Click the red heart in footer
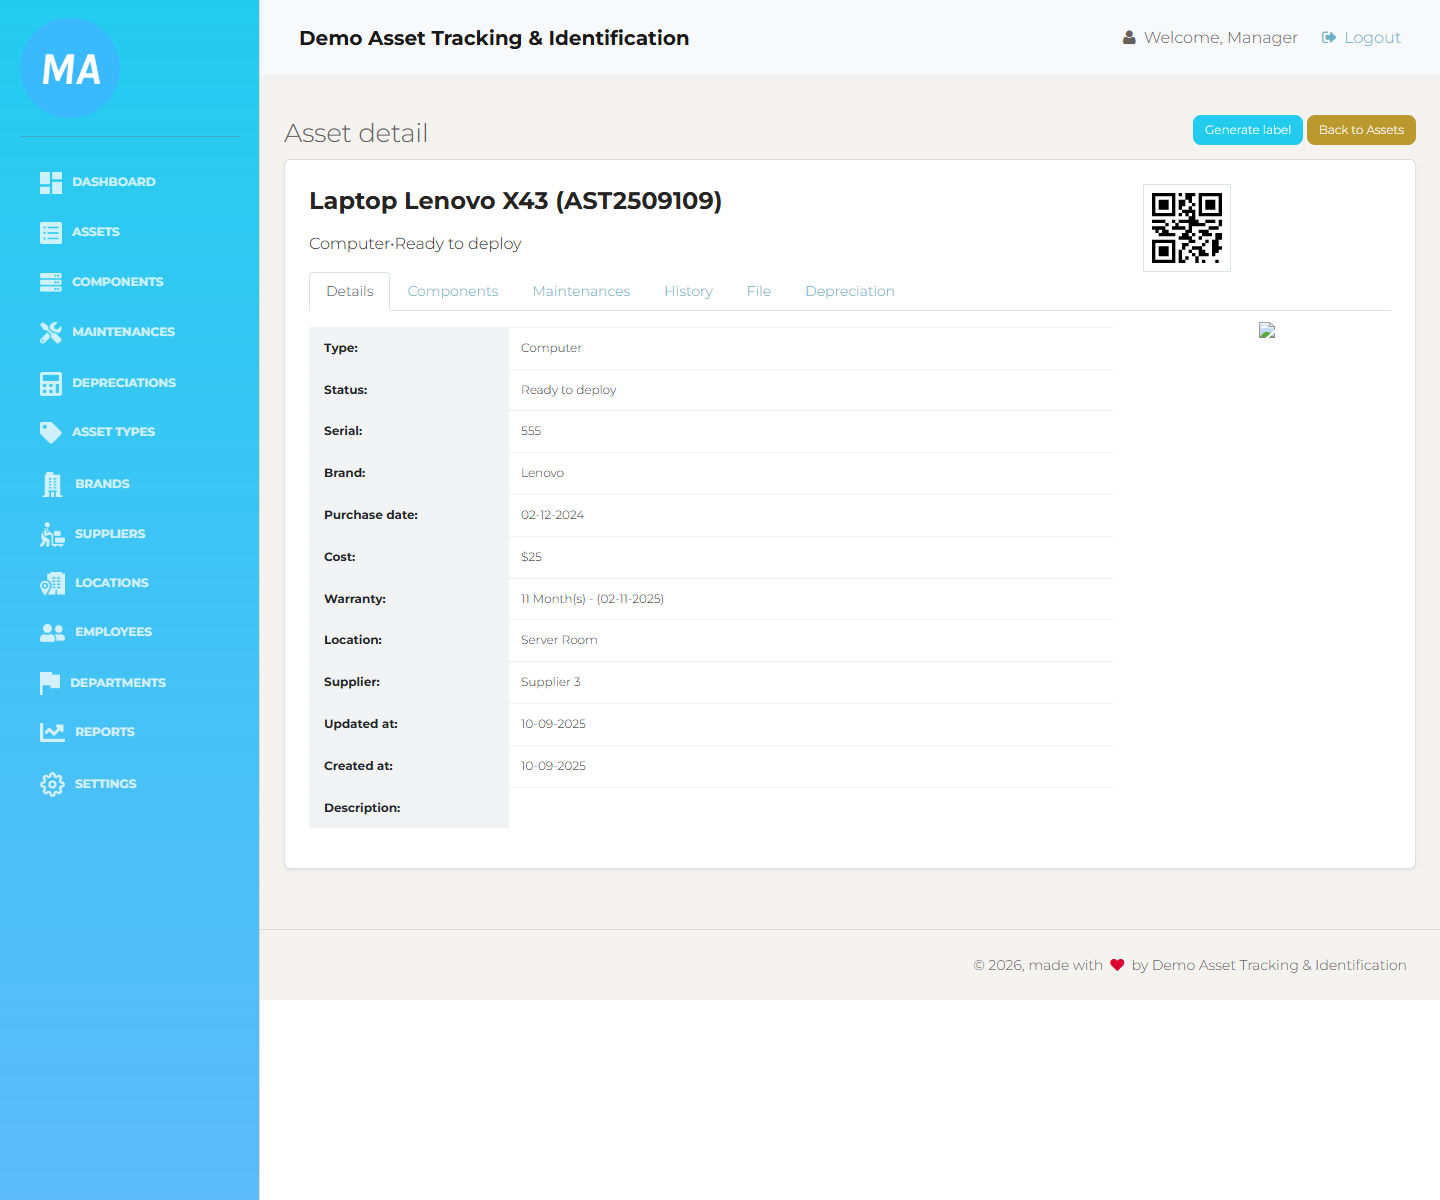 pos(1117,965)
